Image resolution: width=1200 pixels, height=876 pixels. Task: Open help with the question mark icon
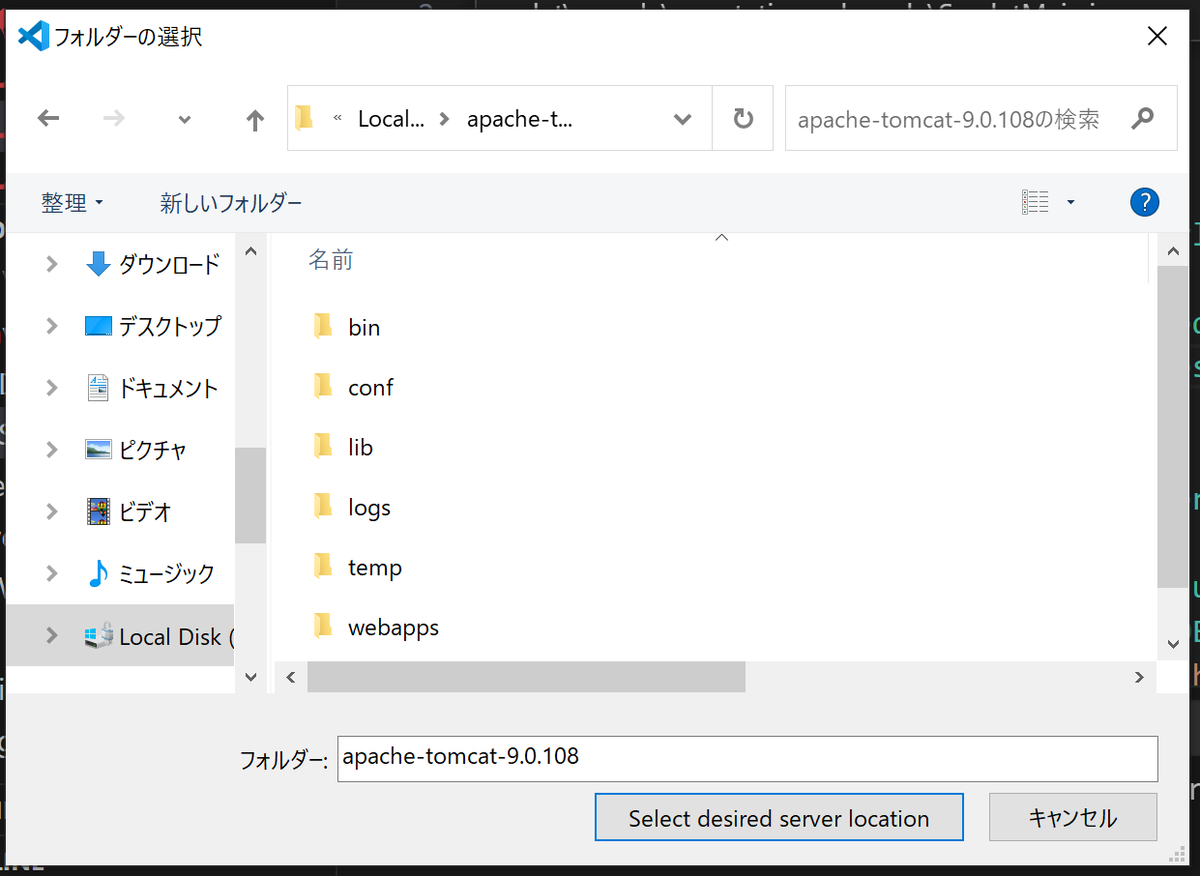1144,202
